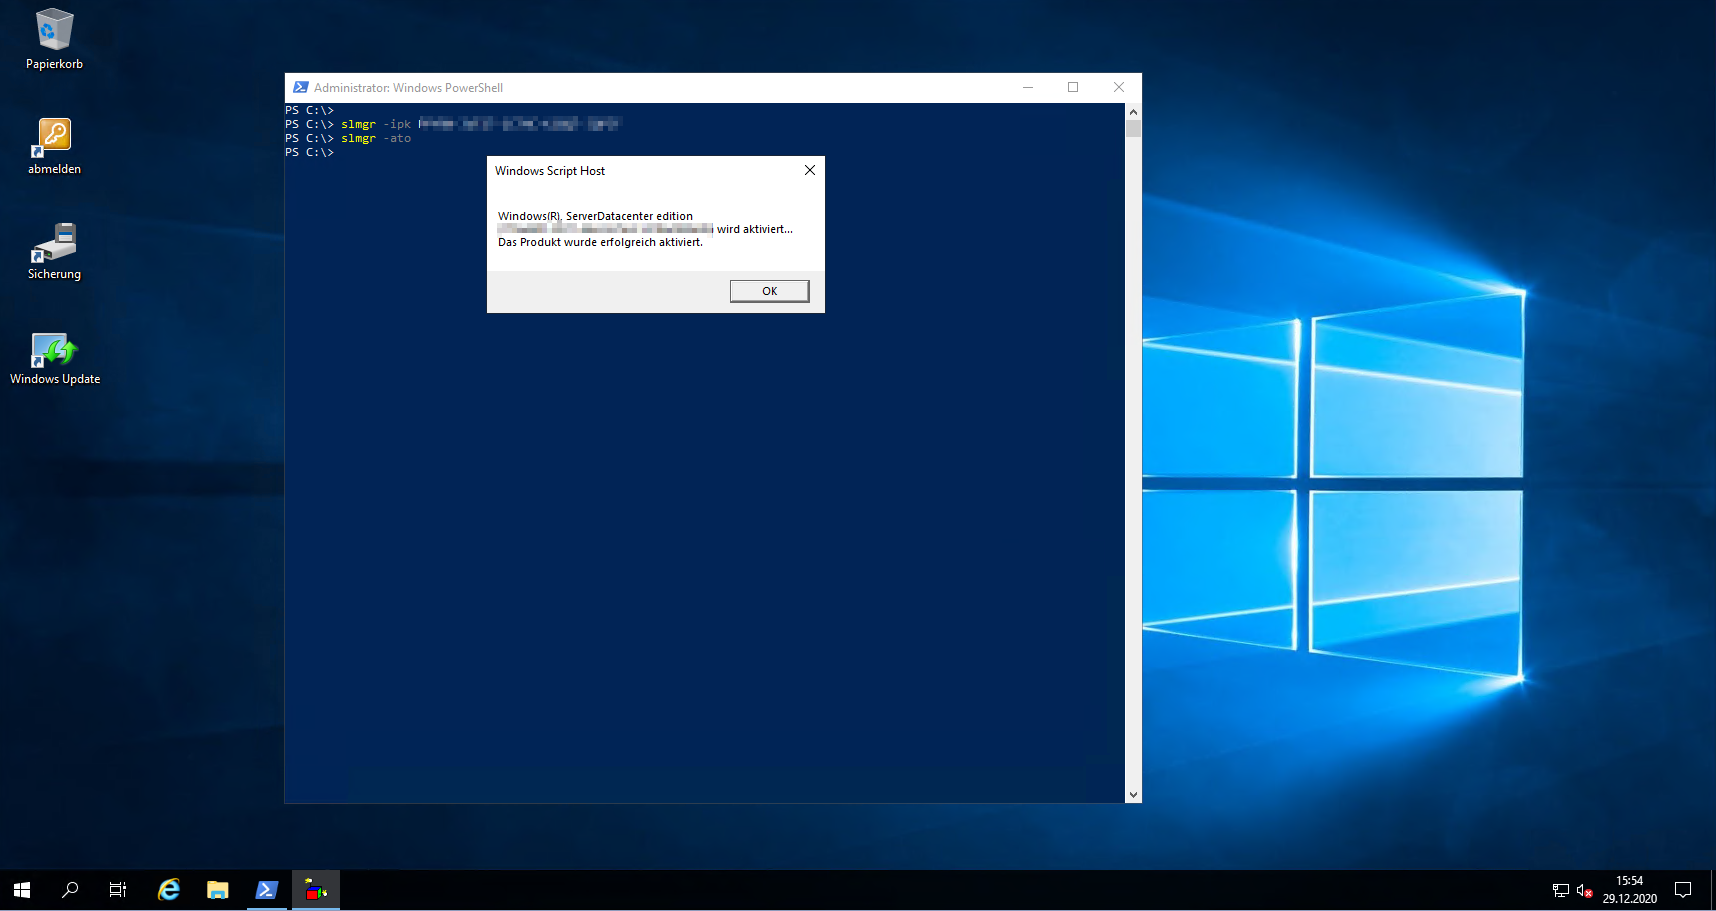Launch Internet Explorer from taskbar
This screenshot has width=1716, height=911.
tap(169, 890)
